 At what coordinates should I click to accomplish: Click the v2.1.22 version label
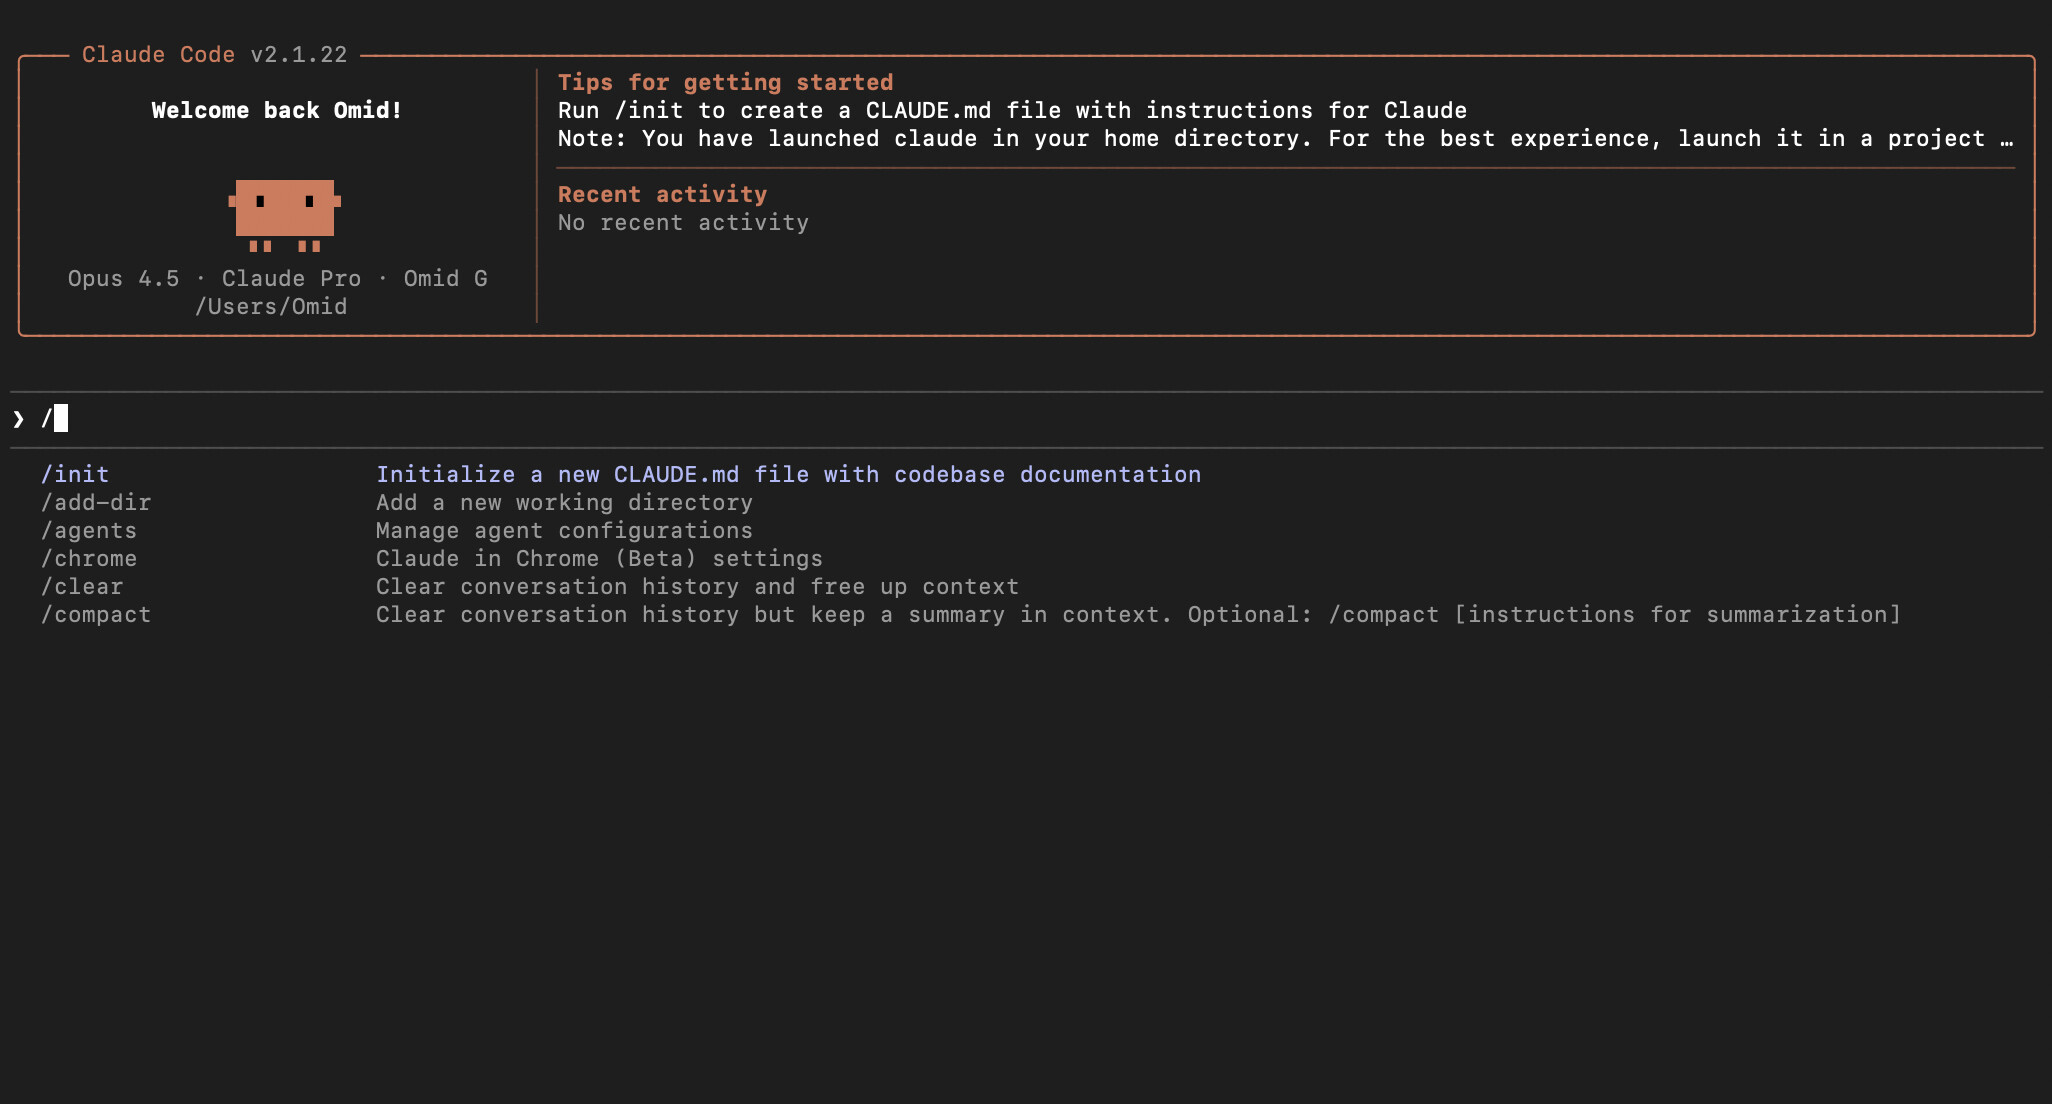(x=299, y=54)
